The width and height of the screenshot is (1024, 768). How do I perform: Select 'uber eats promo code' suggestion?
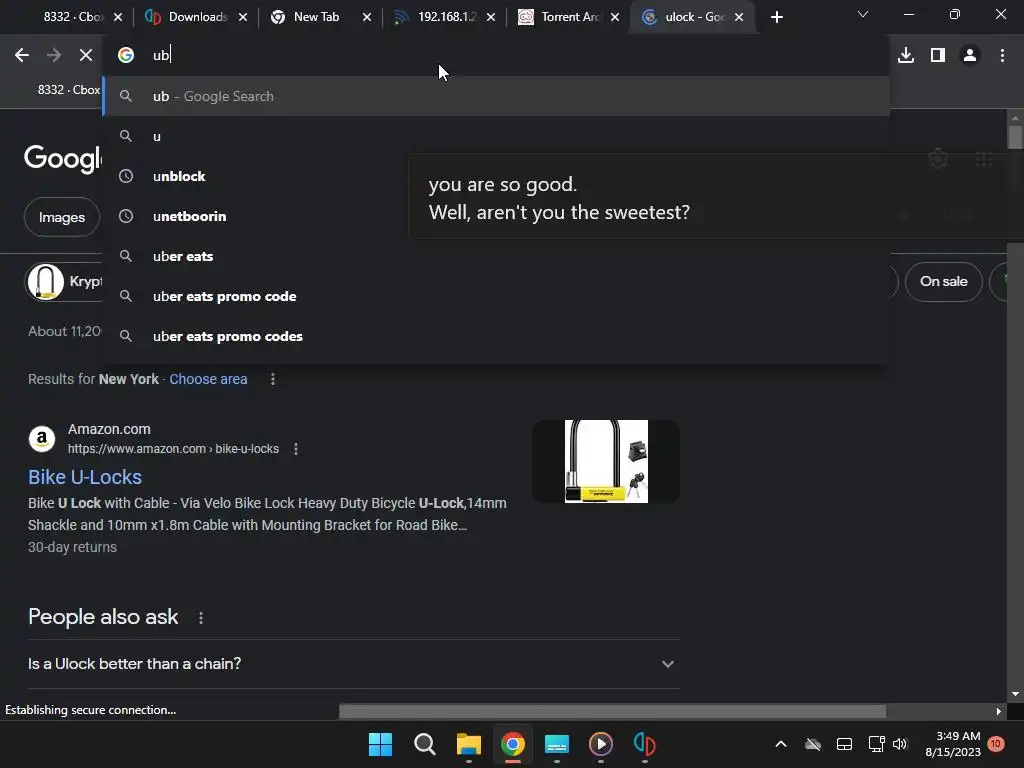click(x=496, y=296)
